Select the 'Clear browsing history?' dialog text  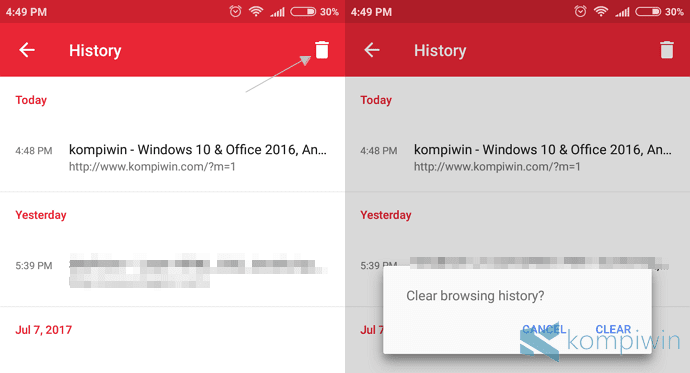pyautogui.click(x=475, y=296)
